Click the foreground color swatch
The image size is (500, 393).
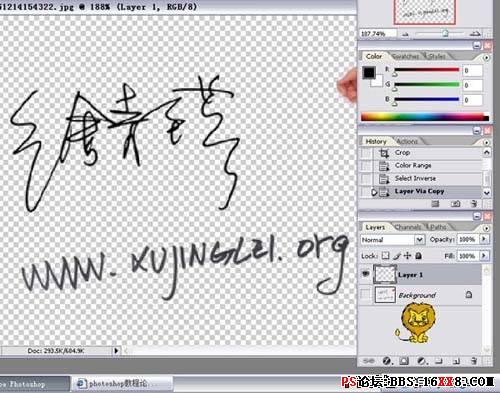click(x=369, y=73)
